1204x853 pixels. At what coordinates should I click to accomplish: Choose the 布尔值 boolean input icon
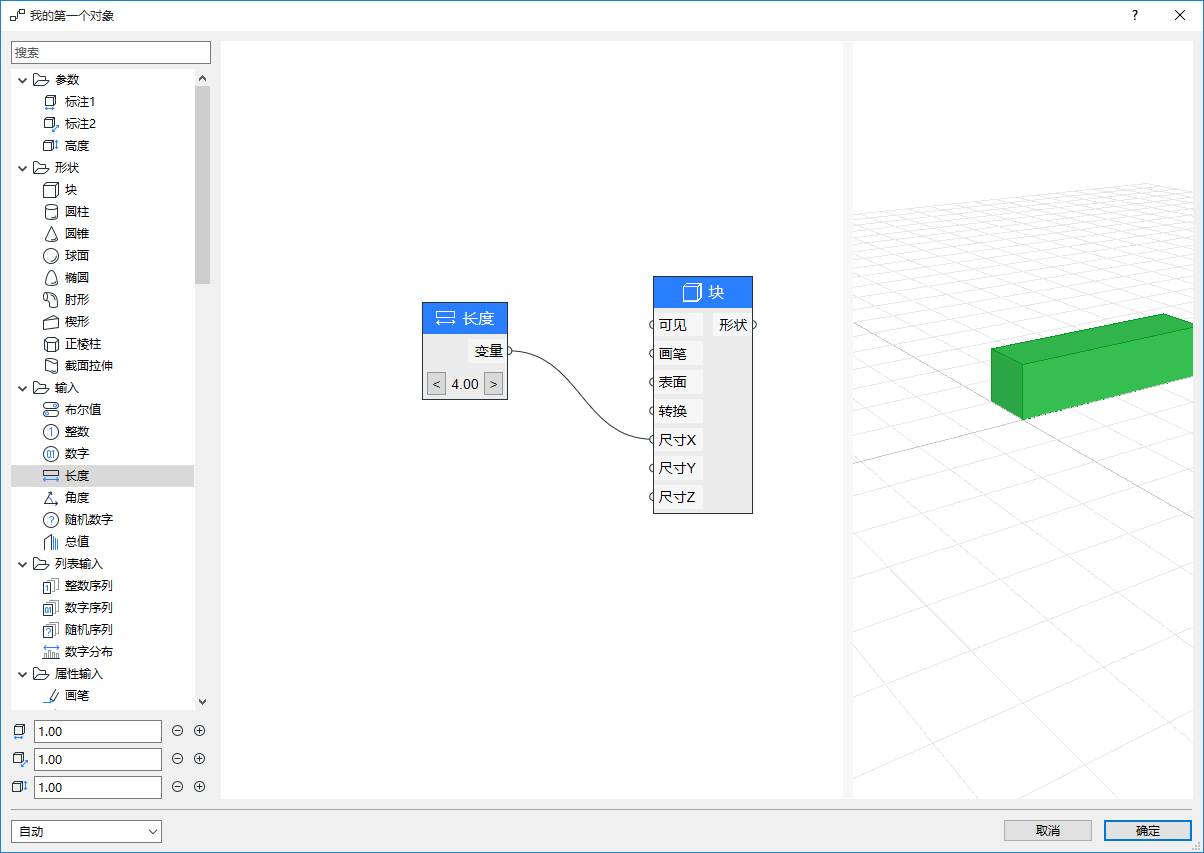click(x=51, y=410)
